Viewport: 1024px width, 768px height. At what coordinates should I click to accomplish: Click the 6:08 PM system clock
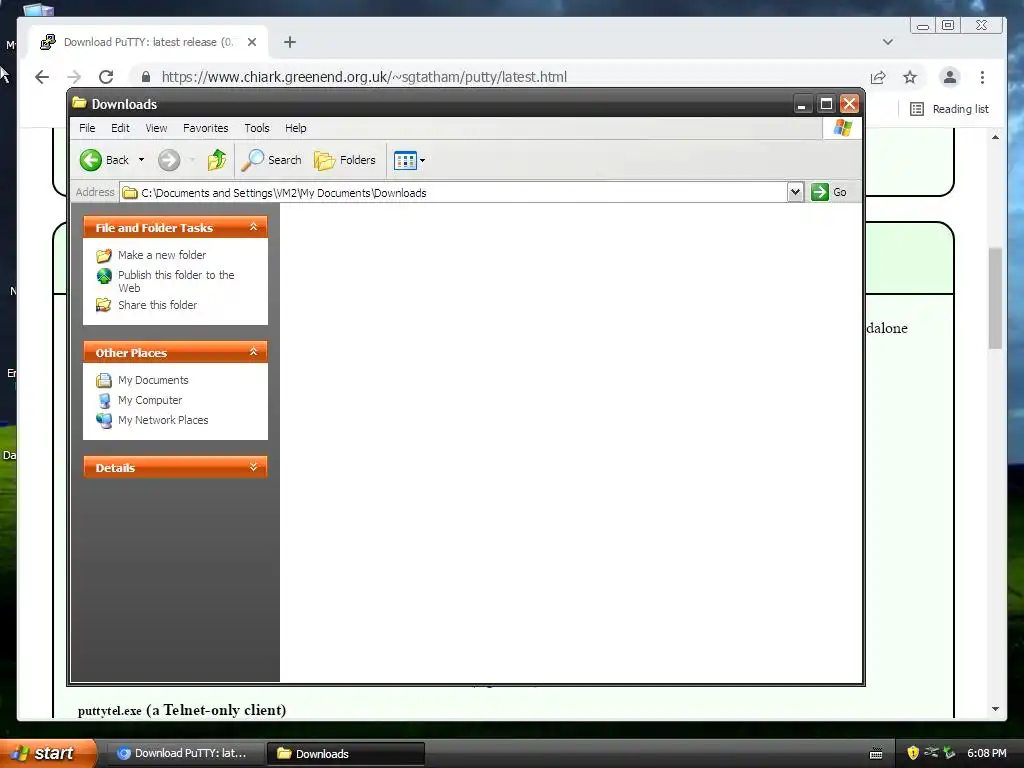click(x=987, y=754)
